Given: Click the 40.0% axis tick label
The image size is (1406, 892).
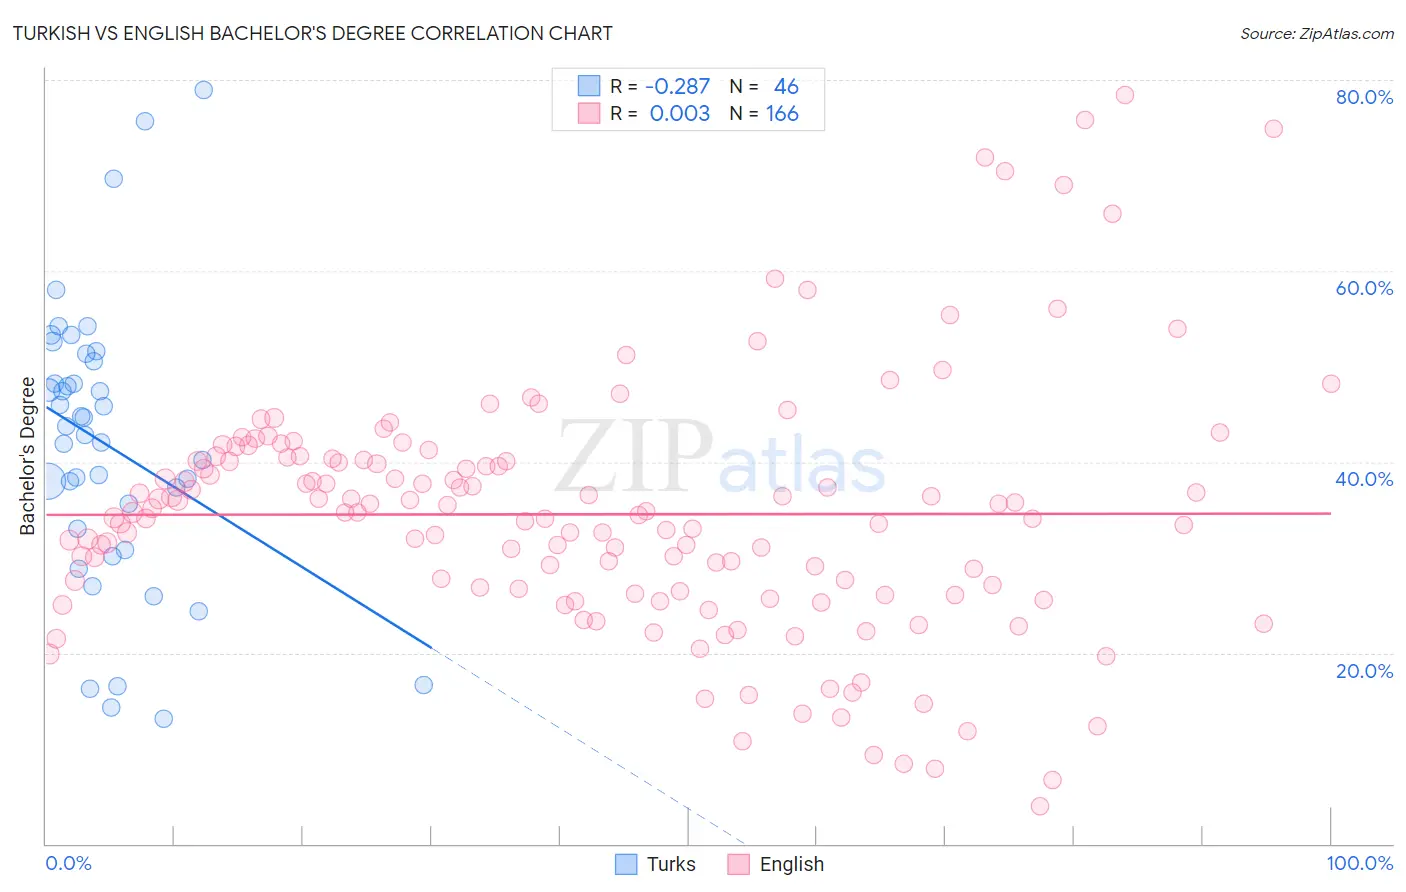Looking at the screenshot, I should tap(1364, 479).
